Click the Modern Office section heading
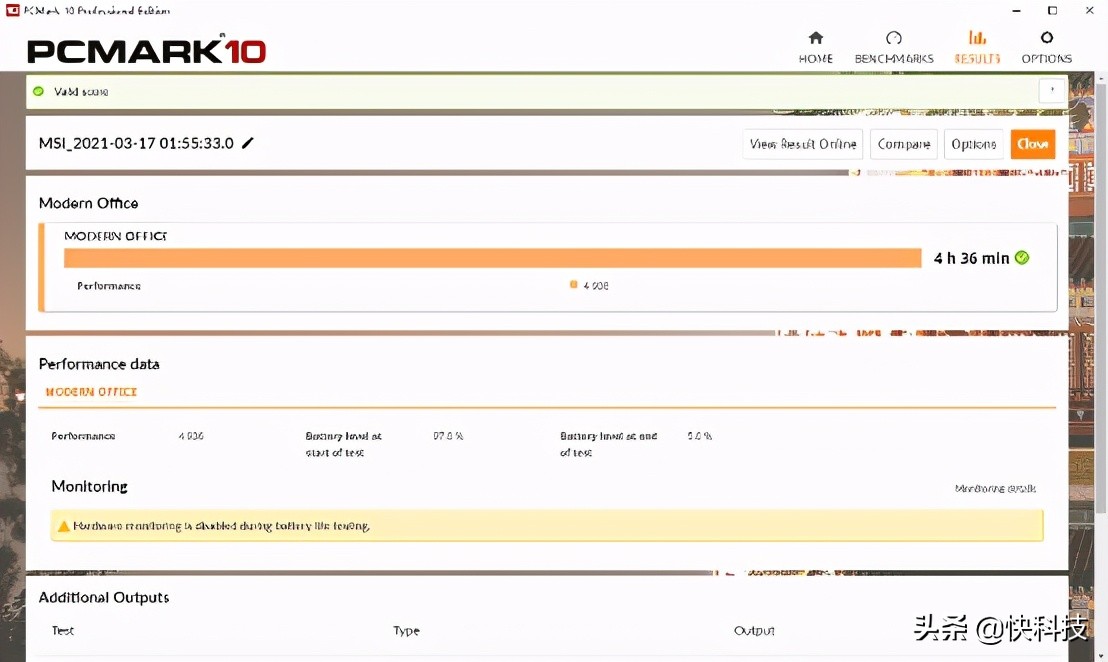 88,203
